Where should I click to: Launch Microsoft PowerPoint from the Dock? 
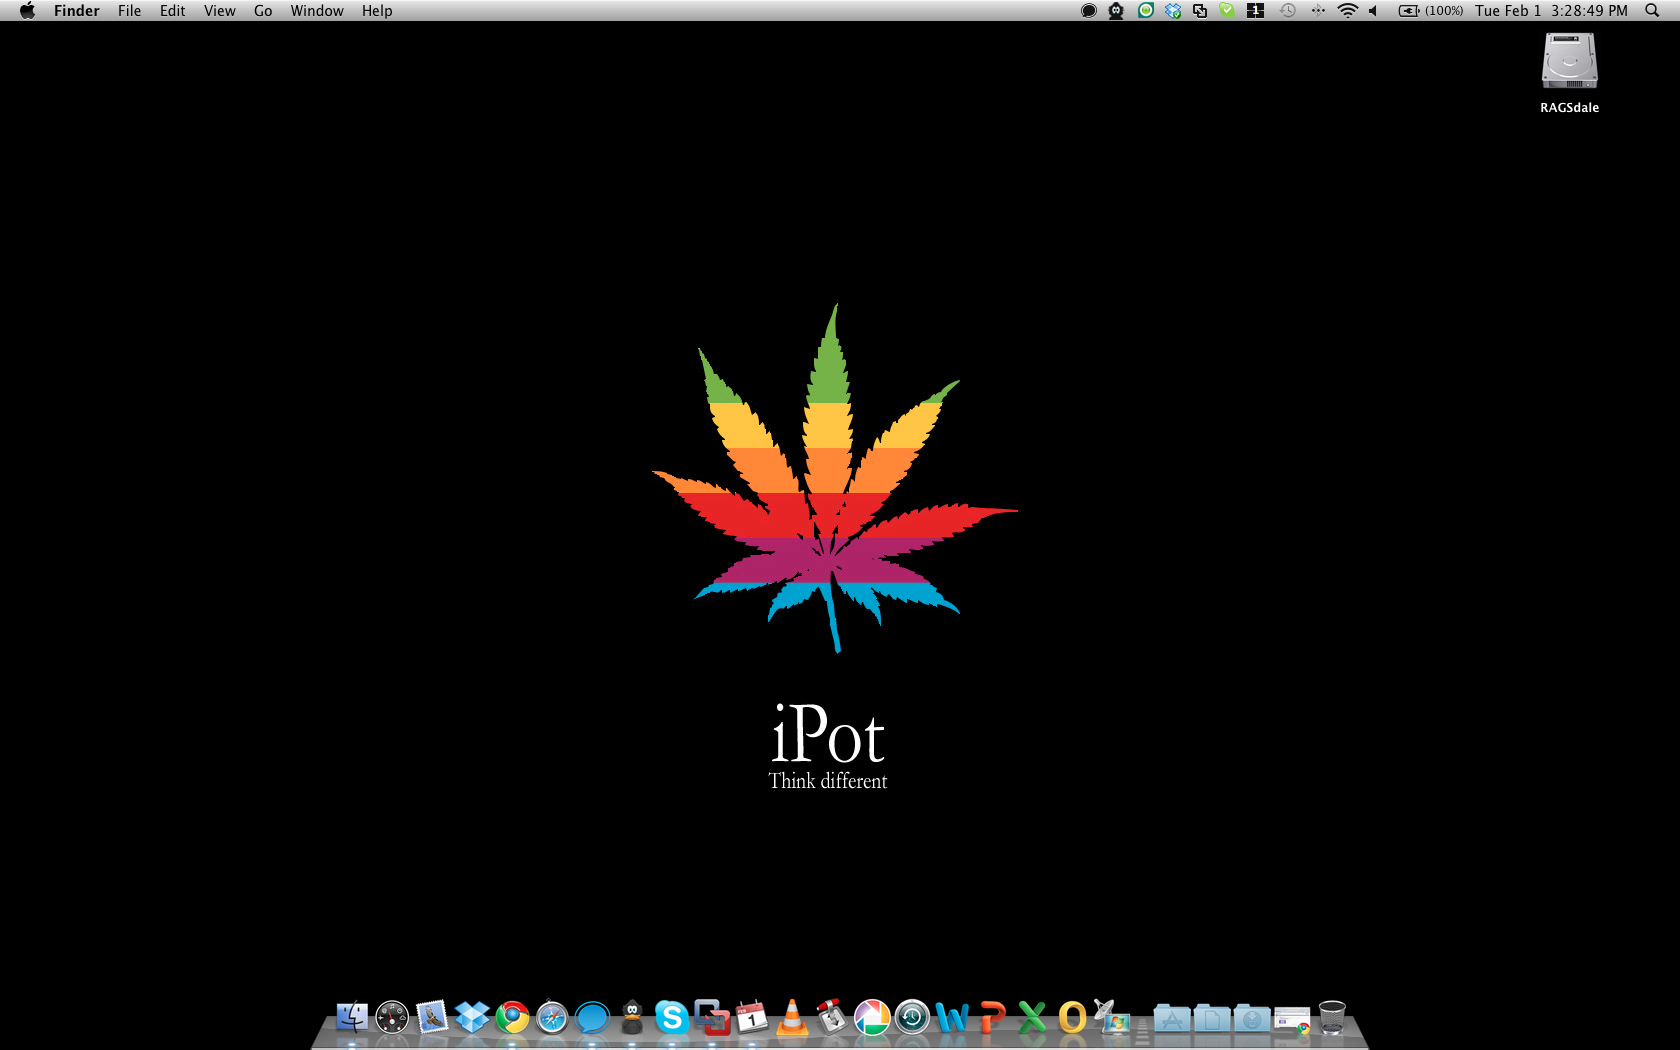click(x=992, y=1018)
